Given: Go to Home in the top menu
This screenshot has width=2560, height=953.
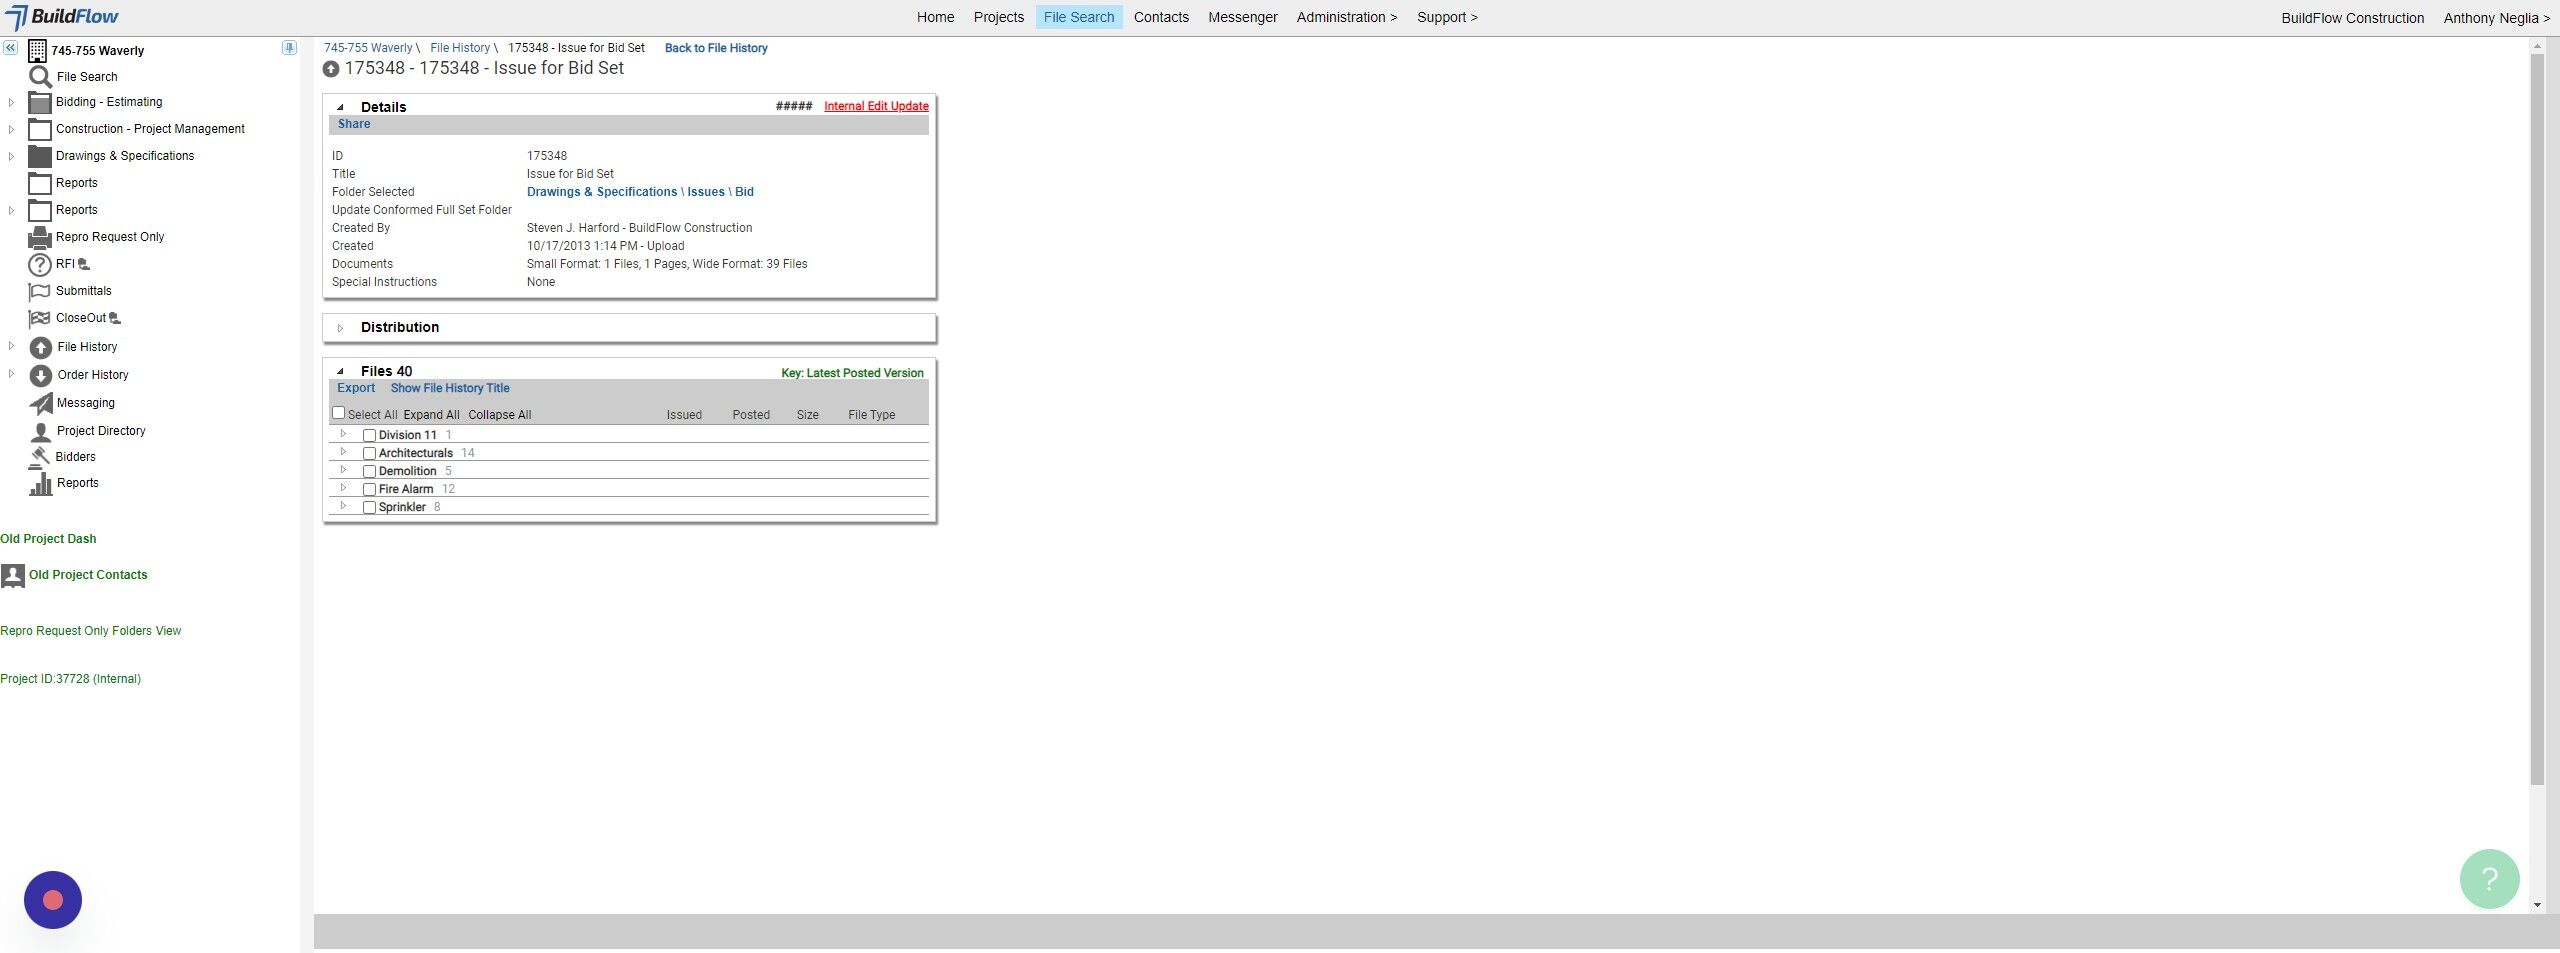Looking at the screenshot, I should 935,17.
